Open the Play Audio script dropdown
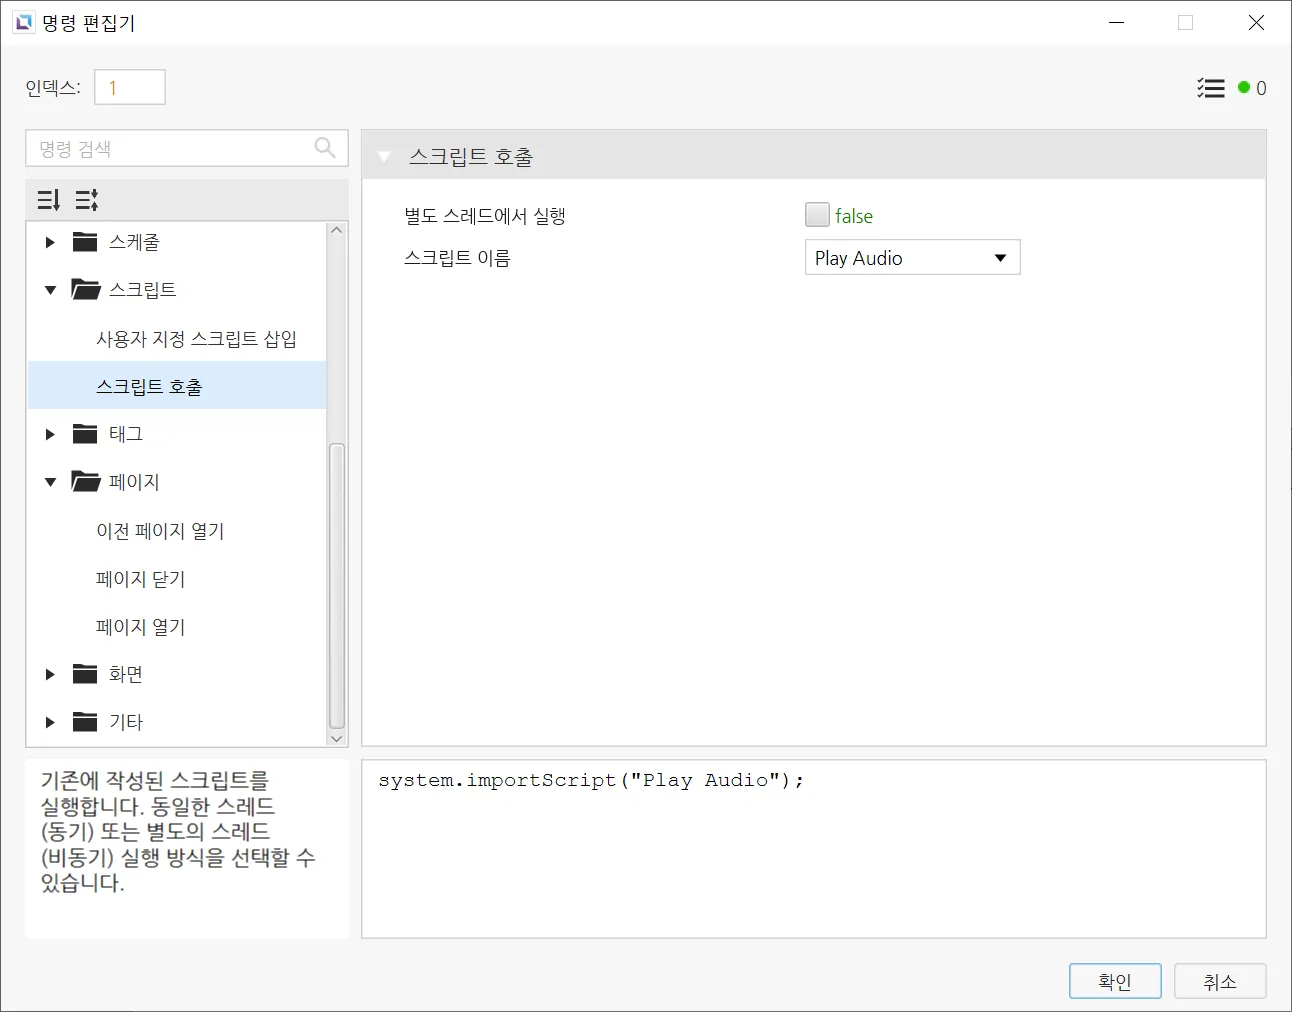1292x1012 pixels. click(912, 258)
